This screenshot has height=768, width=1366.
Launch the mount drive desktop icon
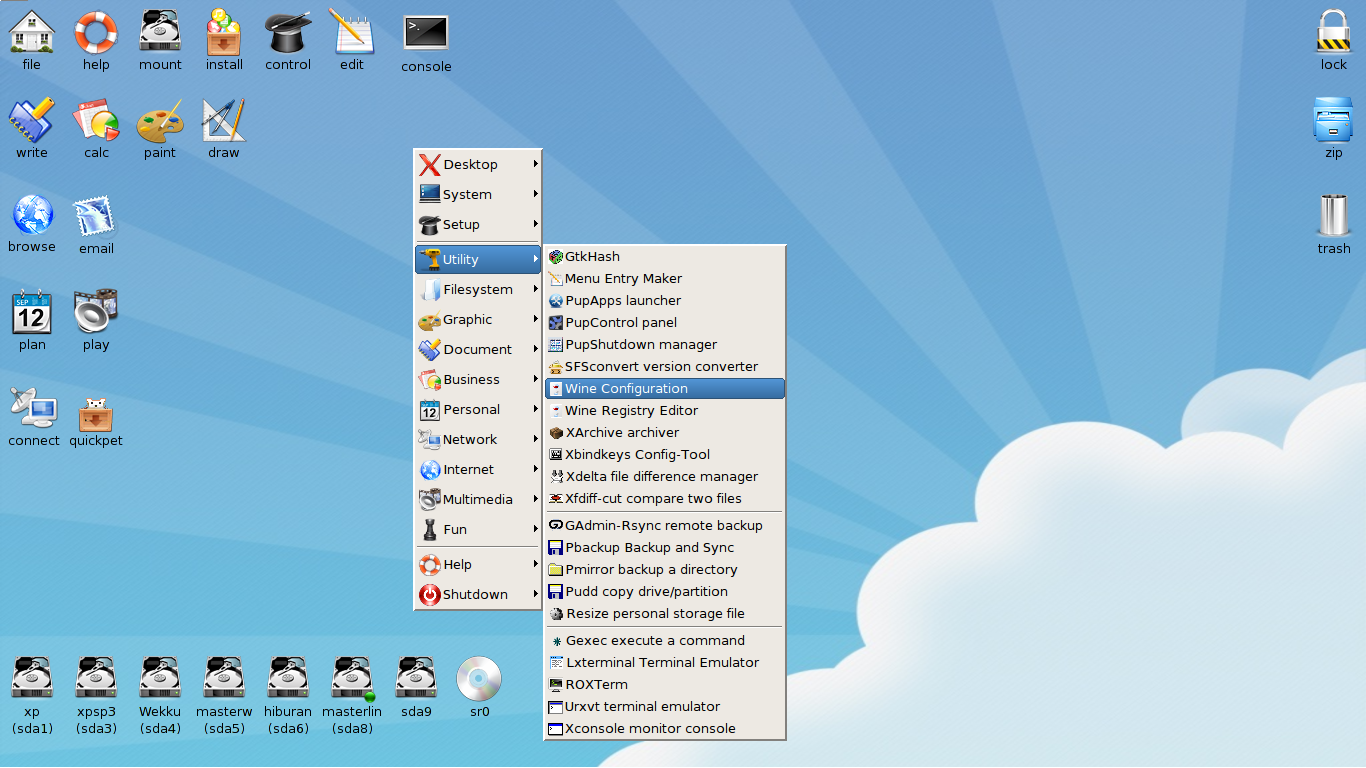pos(160,32)
